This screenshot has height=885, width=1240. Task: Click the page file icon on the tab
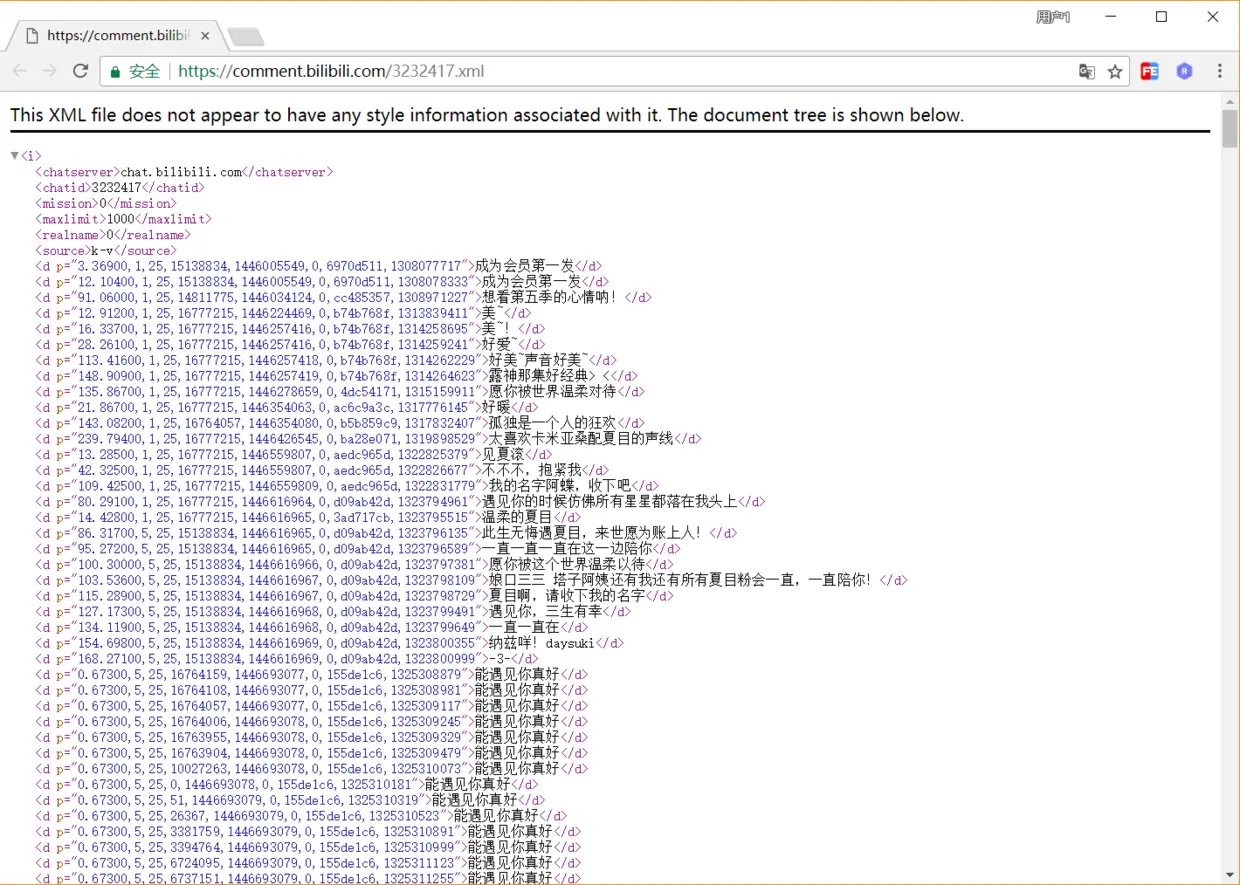32,35
